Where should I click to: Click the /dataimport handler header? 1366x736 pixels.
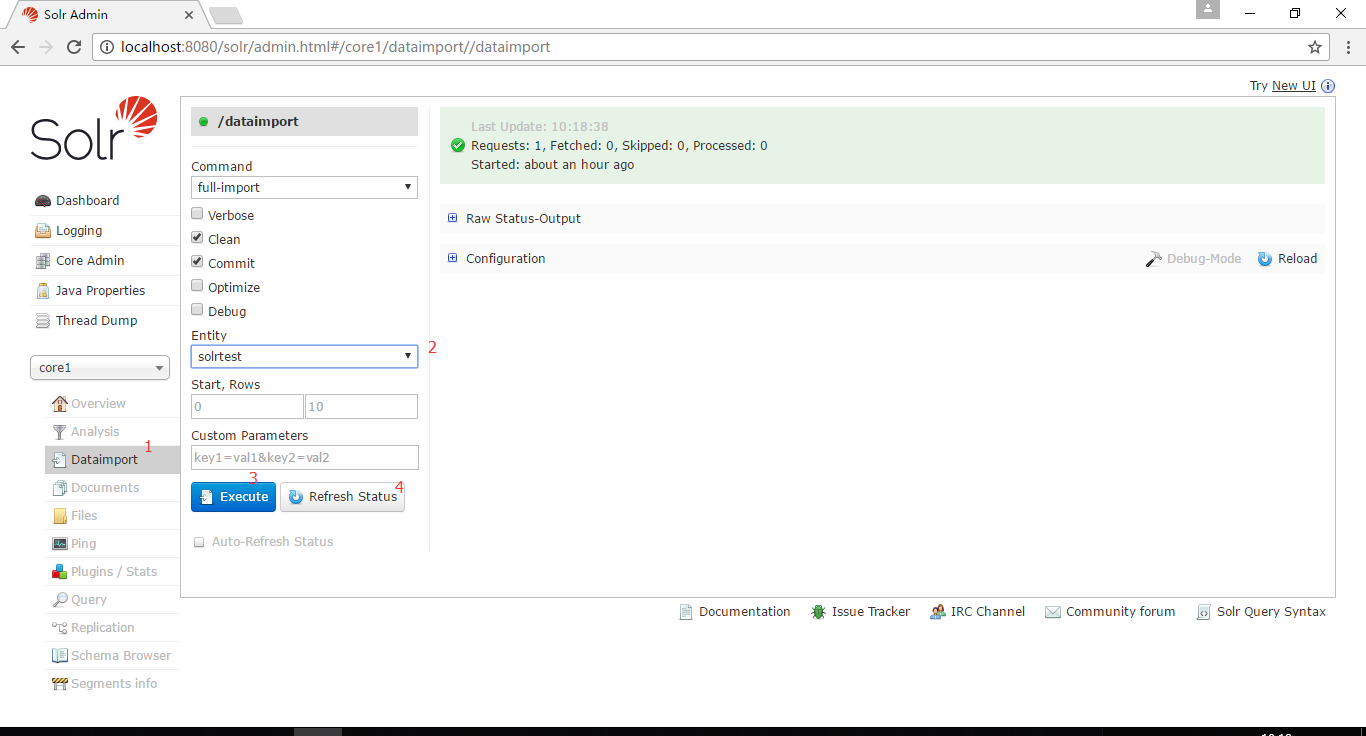tap(304, 121)
